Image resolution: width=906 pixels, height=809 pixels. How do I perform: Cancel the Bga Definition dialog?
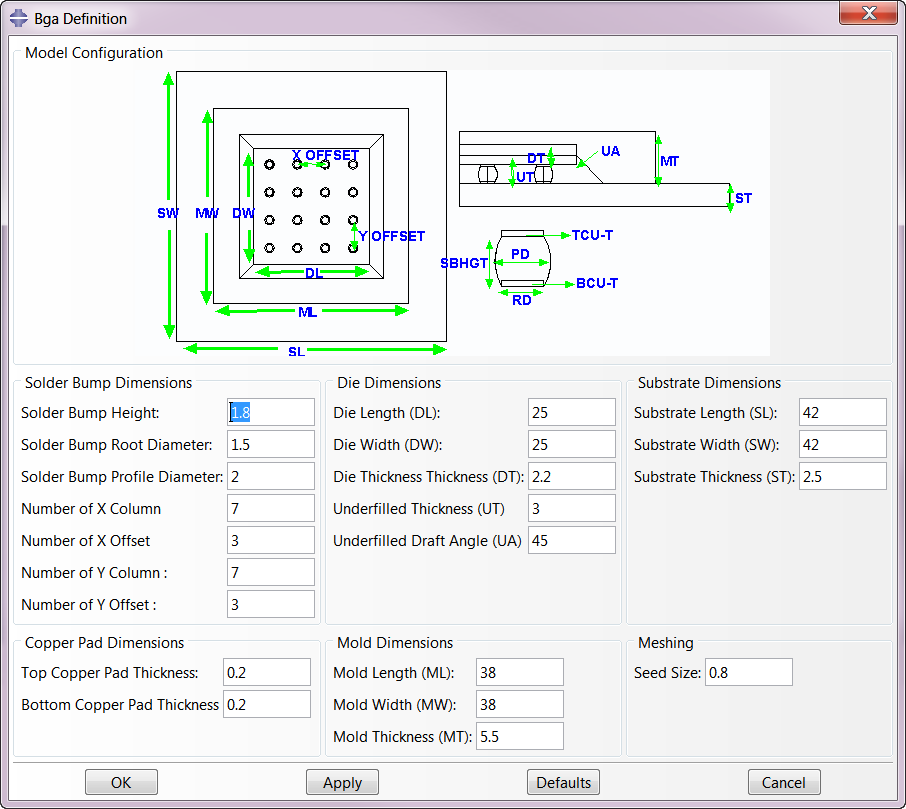(x=783, y=783)
